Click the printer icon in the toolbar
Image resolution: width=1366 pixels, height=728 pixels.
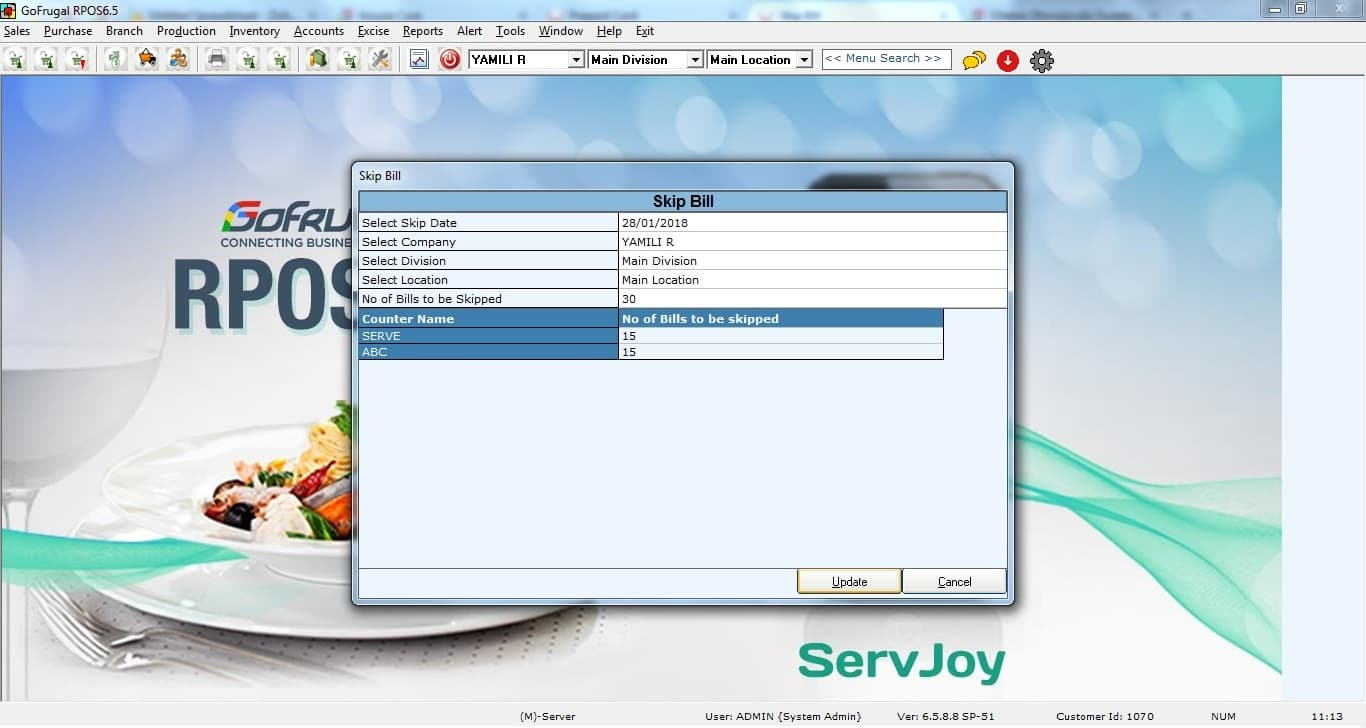click(217, 60)
